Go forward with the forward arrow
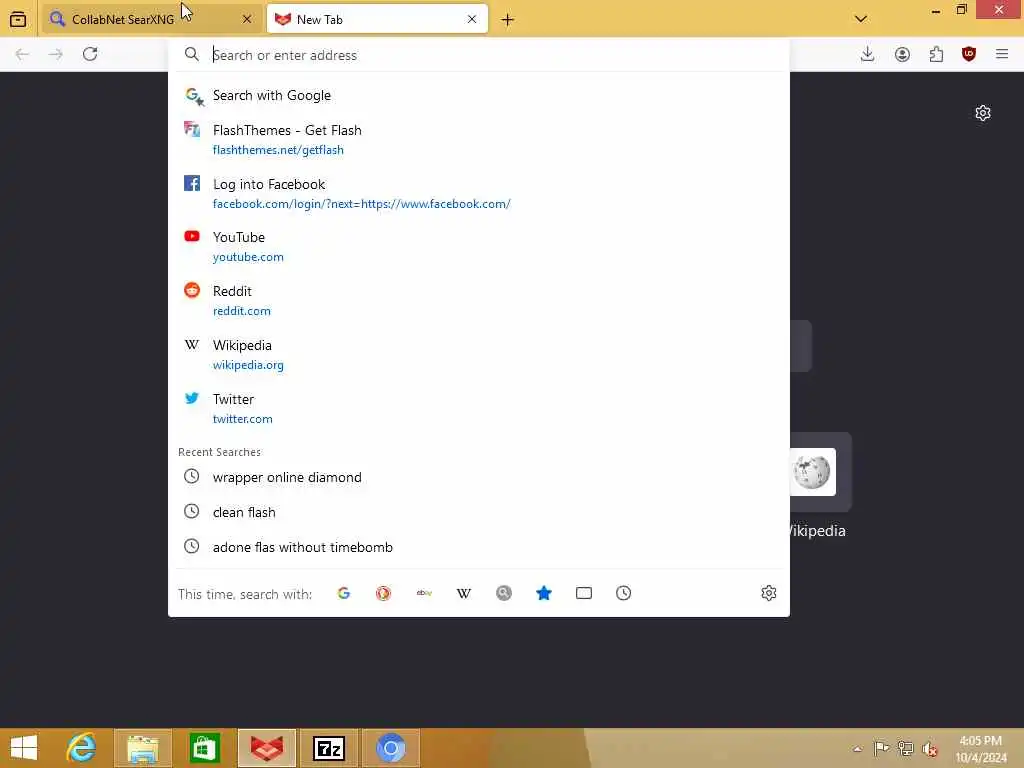This screenshot has width=1024, height=768. (x=56, y=54)
